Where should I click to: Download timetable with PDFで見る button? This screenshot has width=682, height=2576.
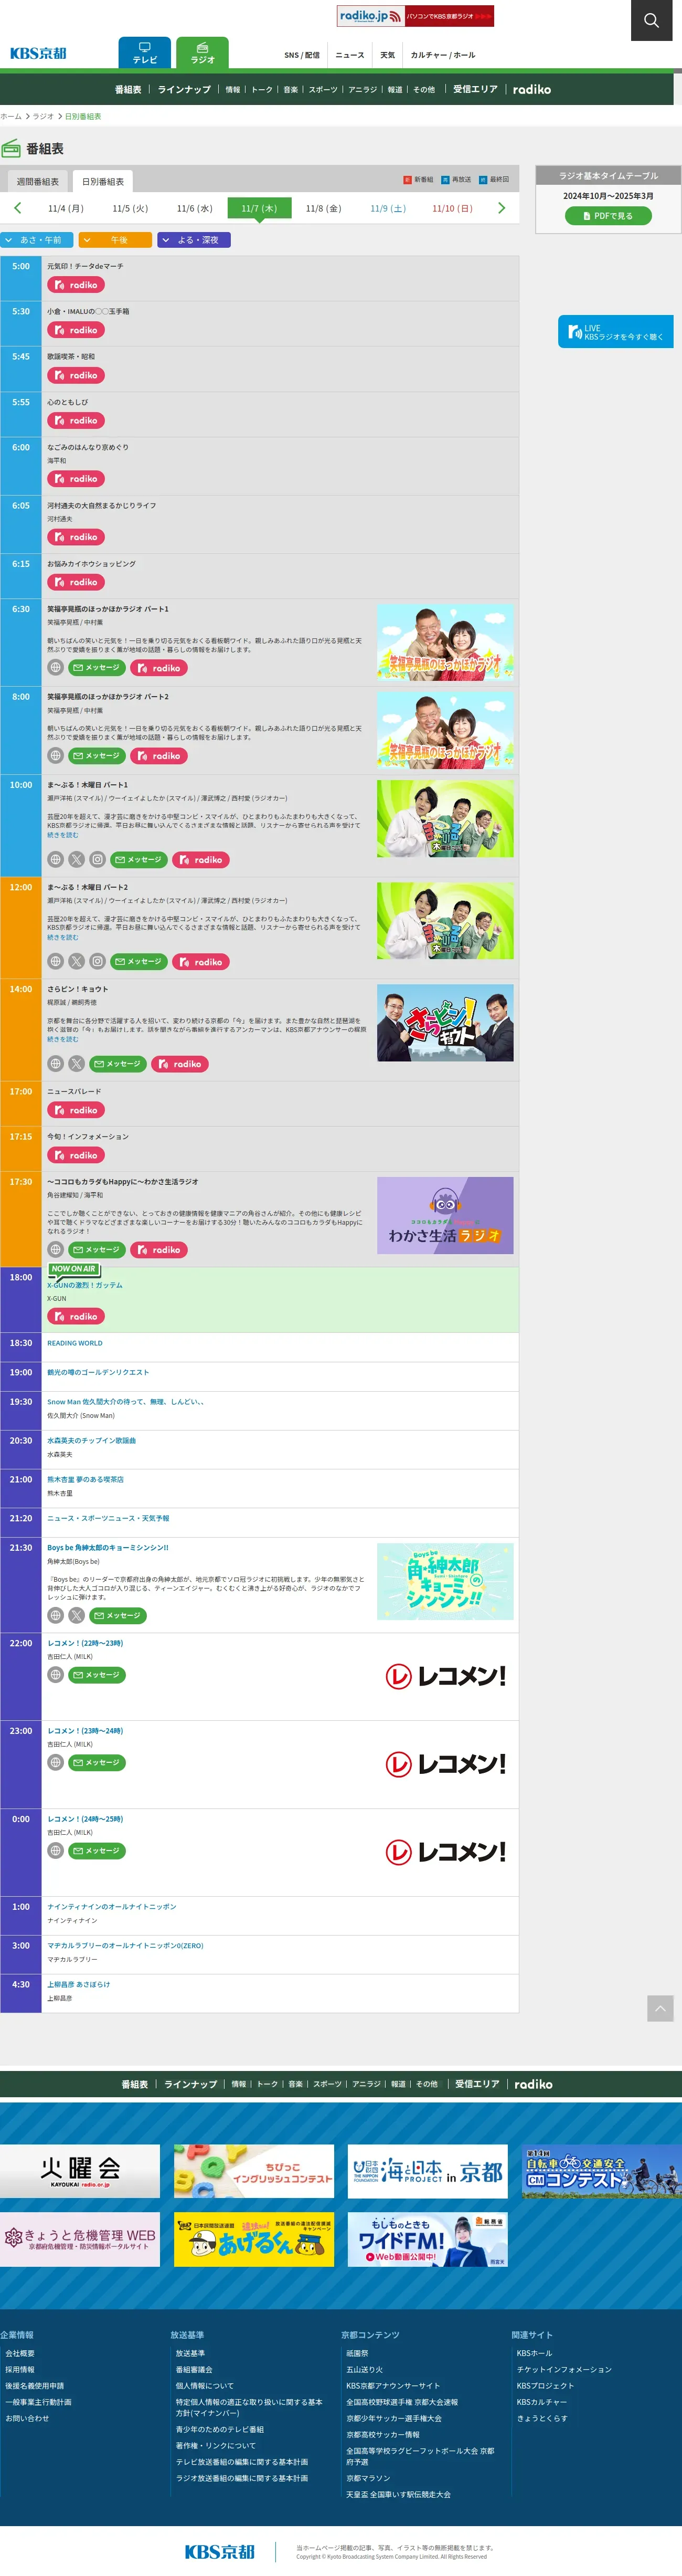click(x=608, y=216)
